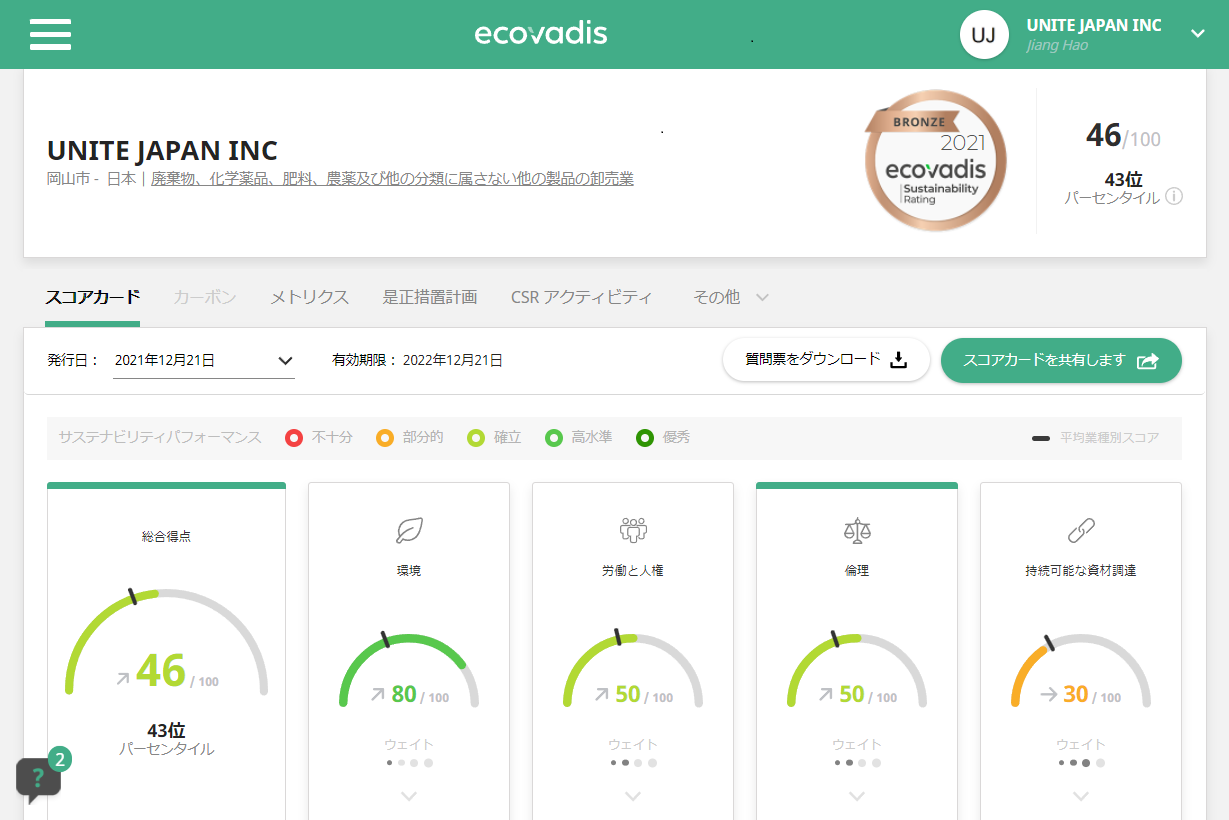Click the 持続可能な資材調達 weight dots indicator
1229x820 pixels.
pos(1081,763)
